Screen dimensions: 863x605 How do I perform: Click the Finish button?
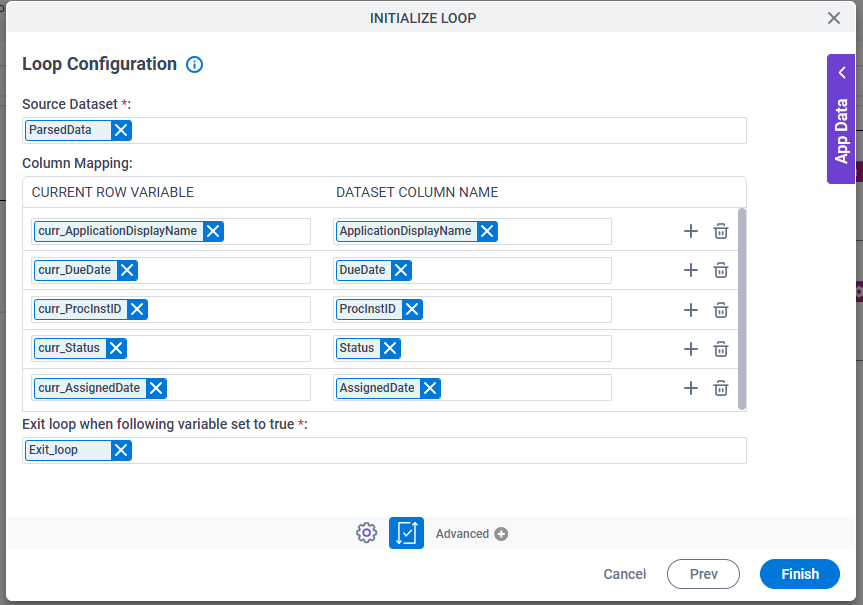tap(800, 574)
